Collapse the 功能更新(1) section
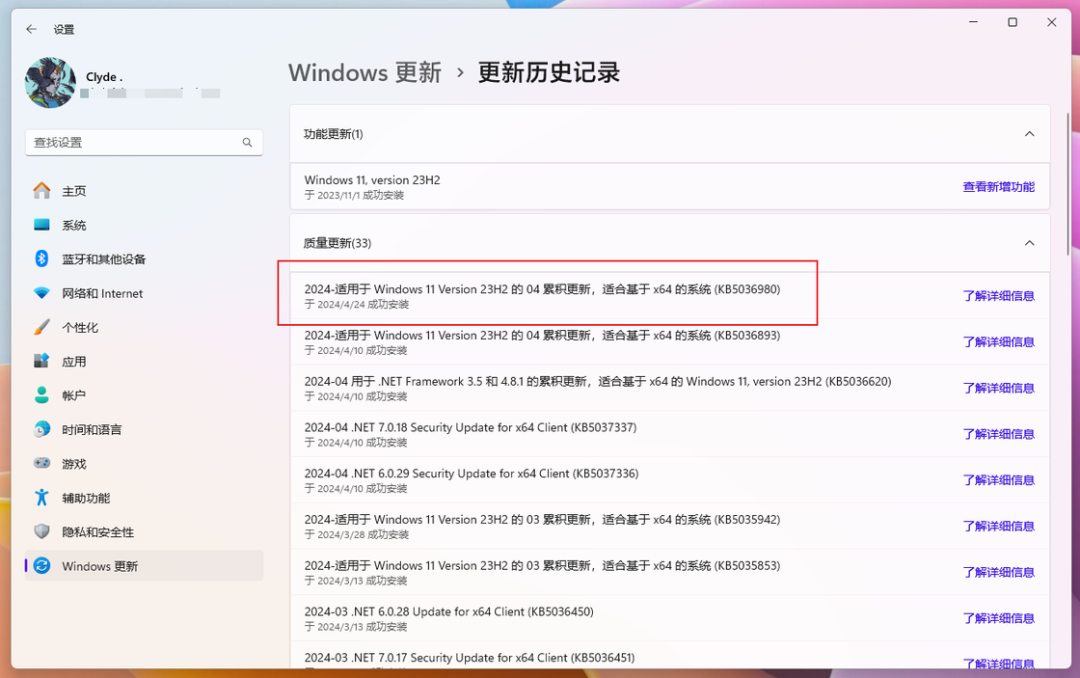This screenshot has width=1080, height=678. [1029, 134]
